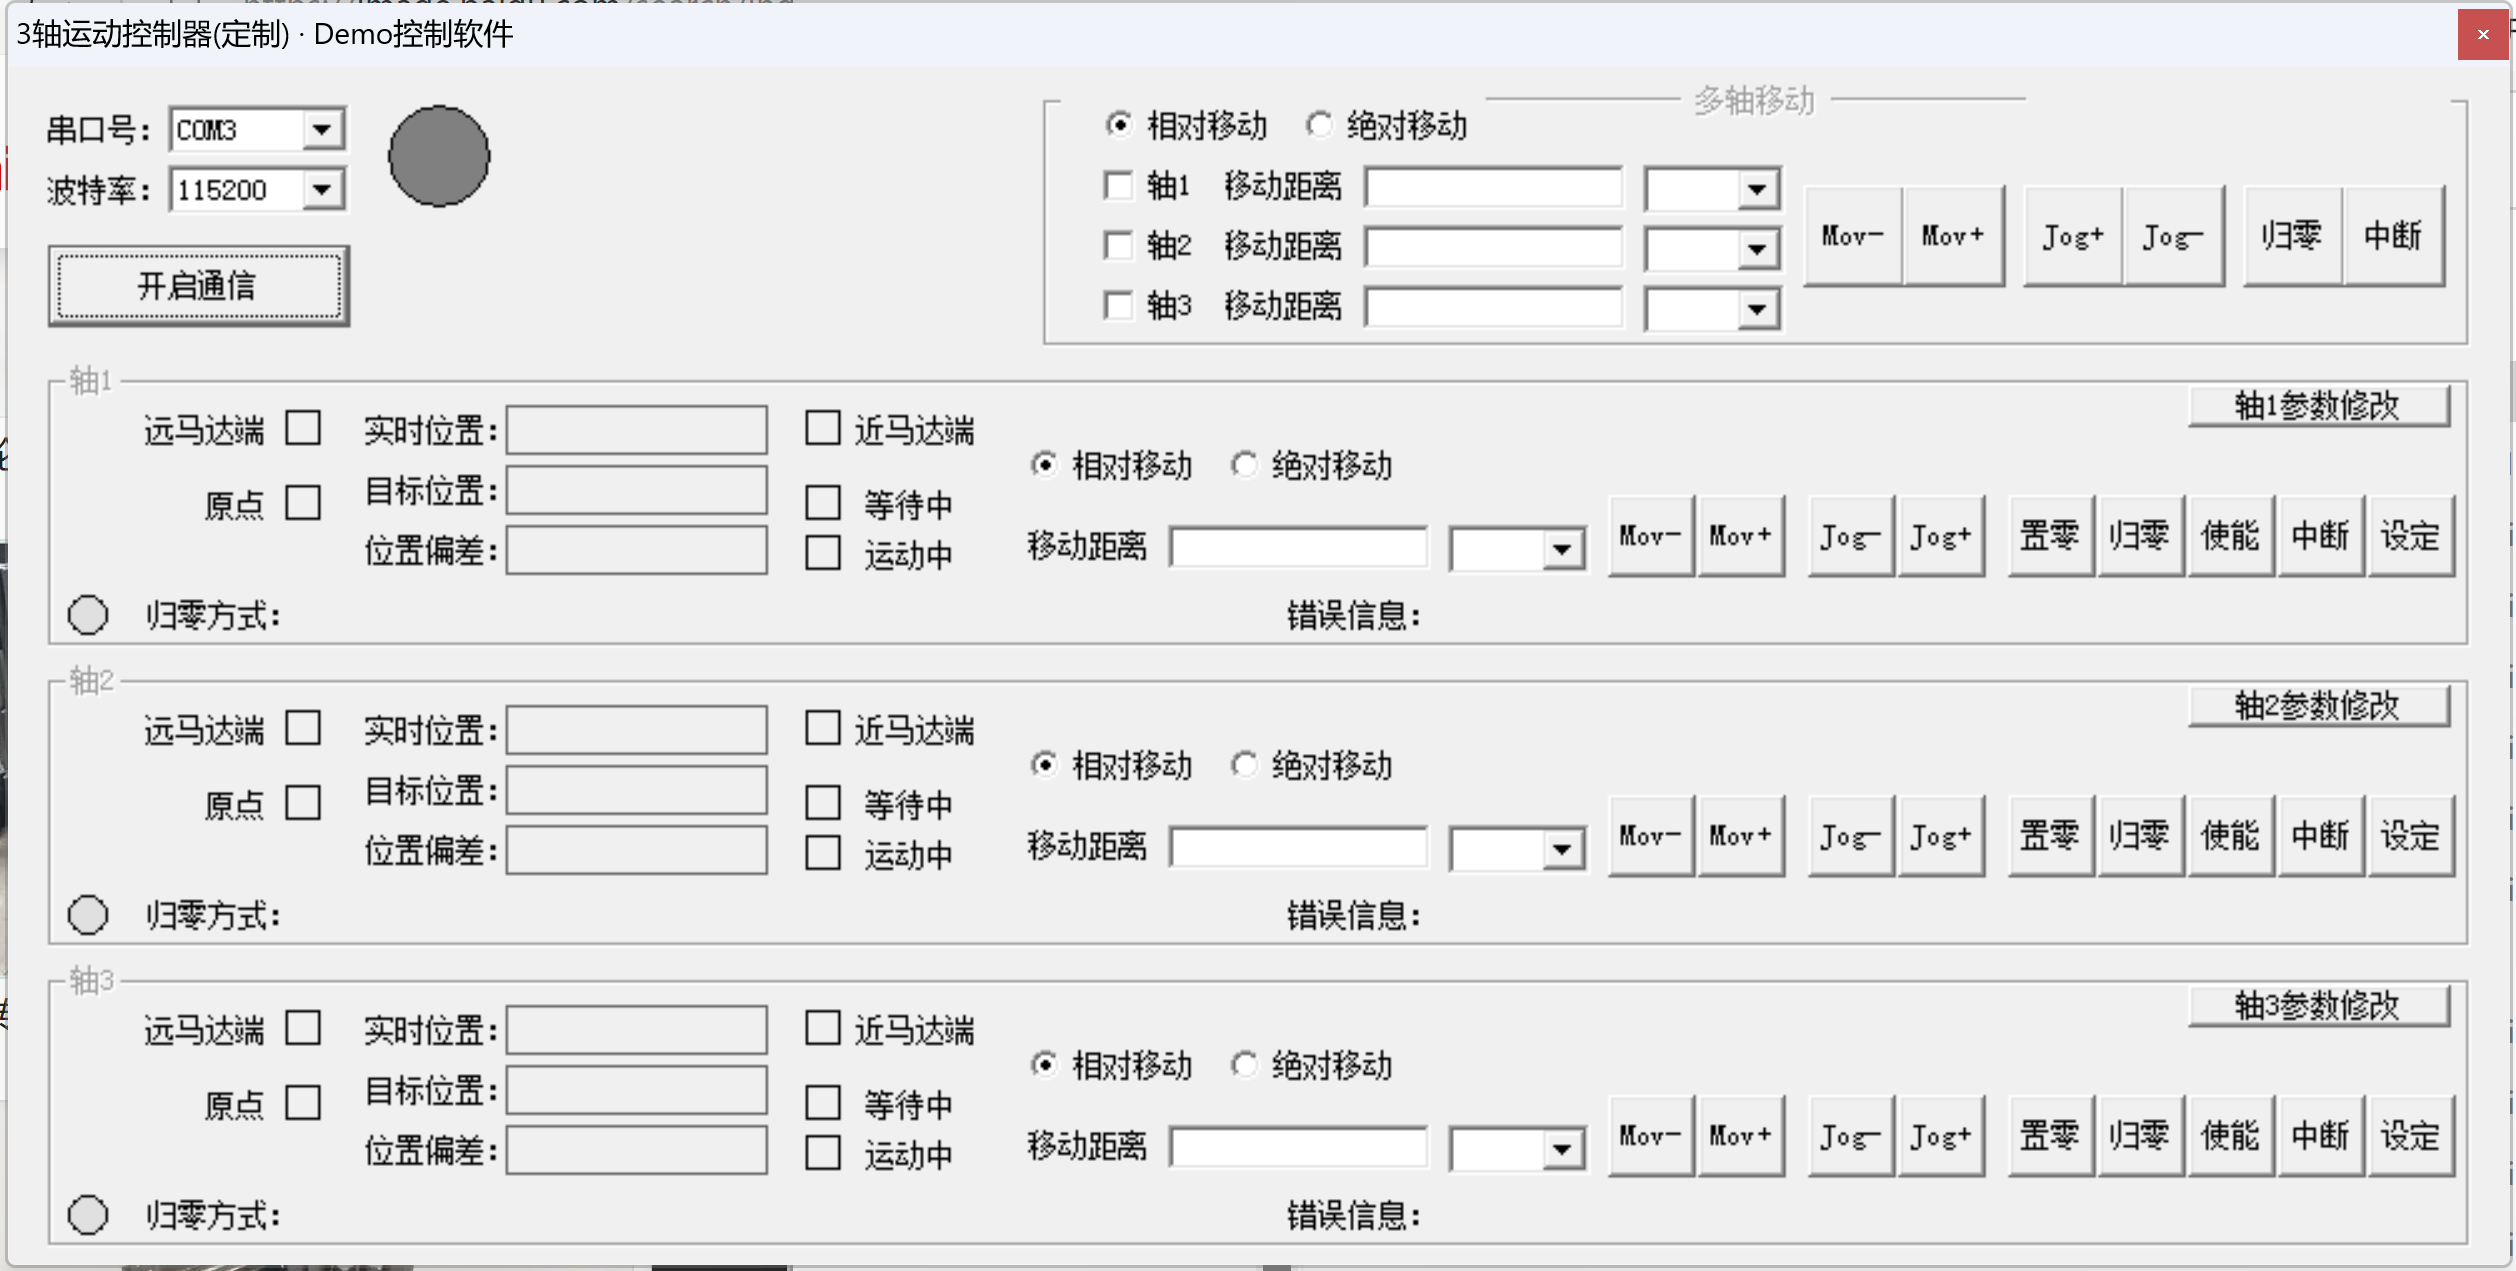Click the 开启通信 button
2516x1271 pixels.
pos(199,286)
